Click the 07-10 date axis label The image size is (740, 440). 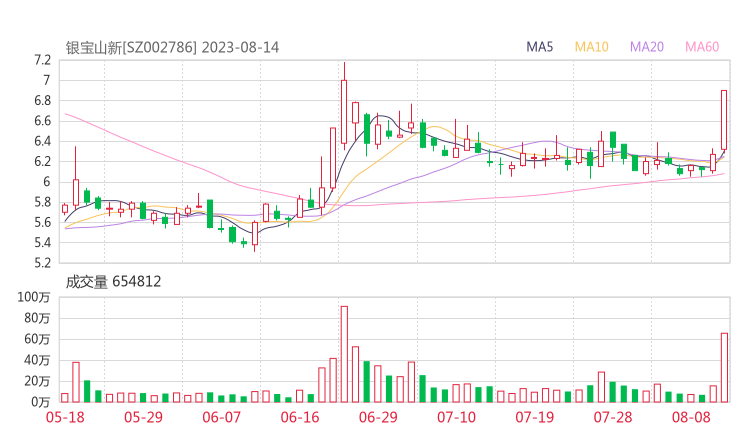(456, 417)
